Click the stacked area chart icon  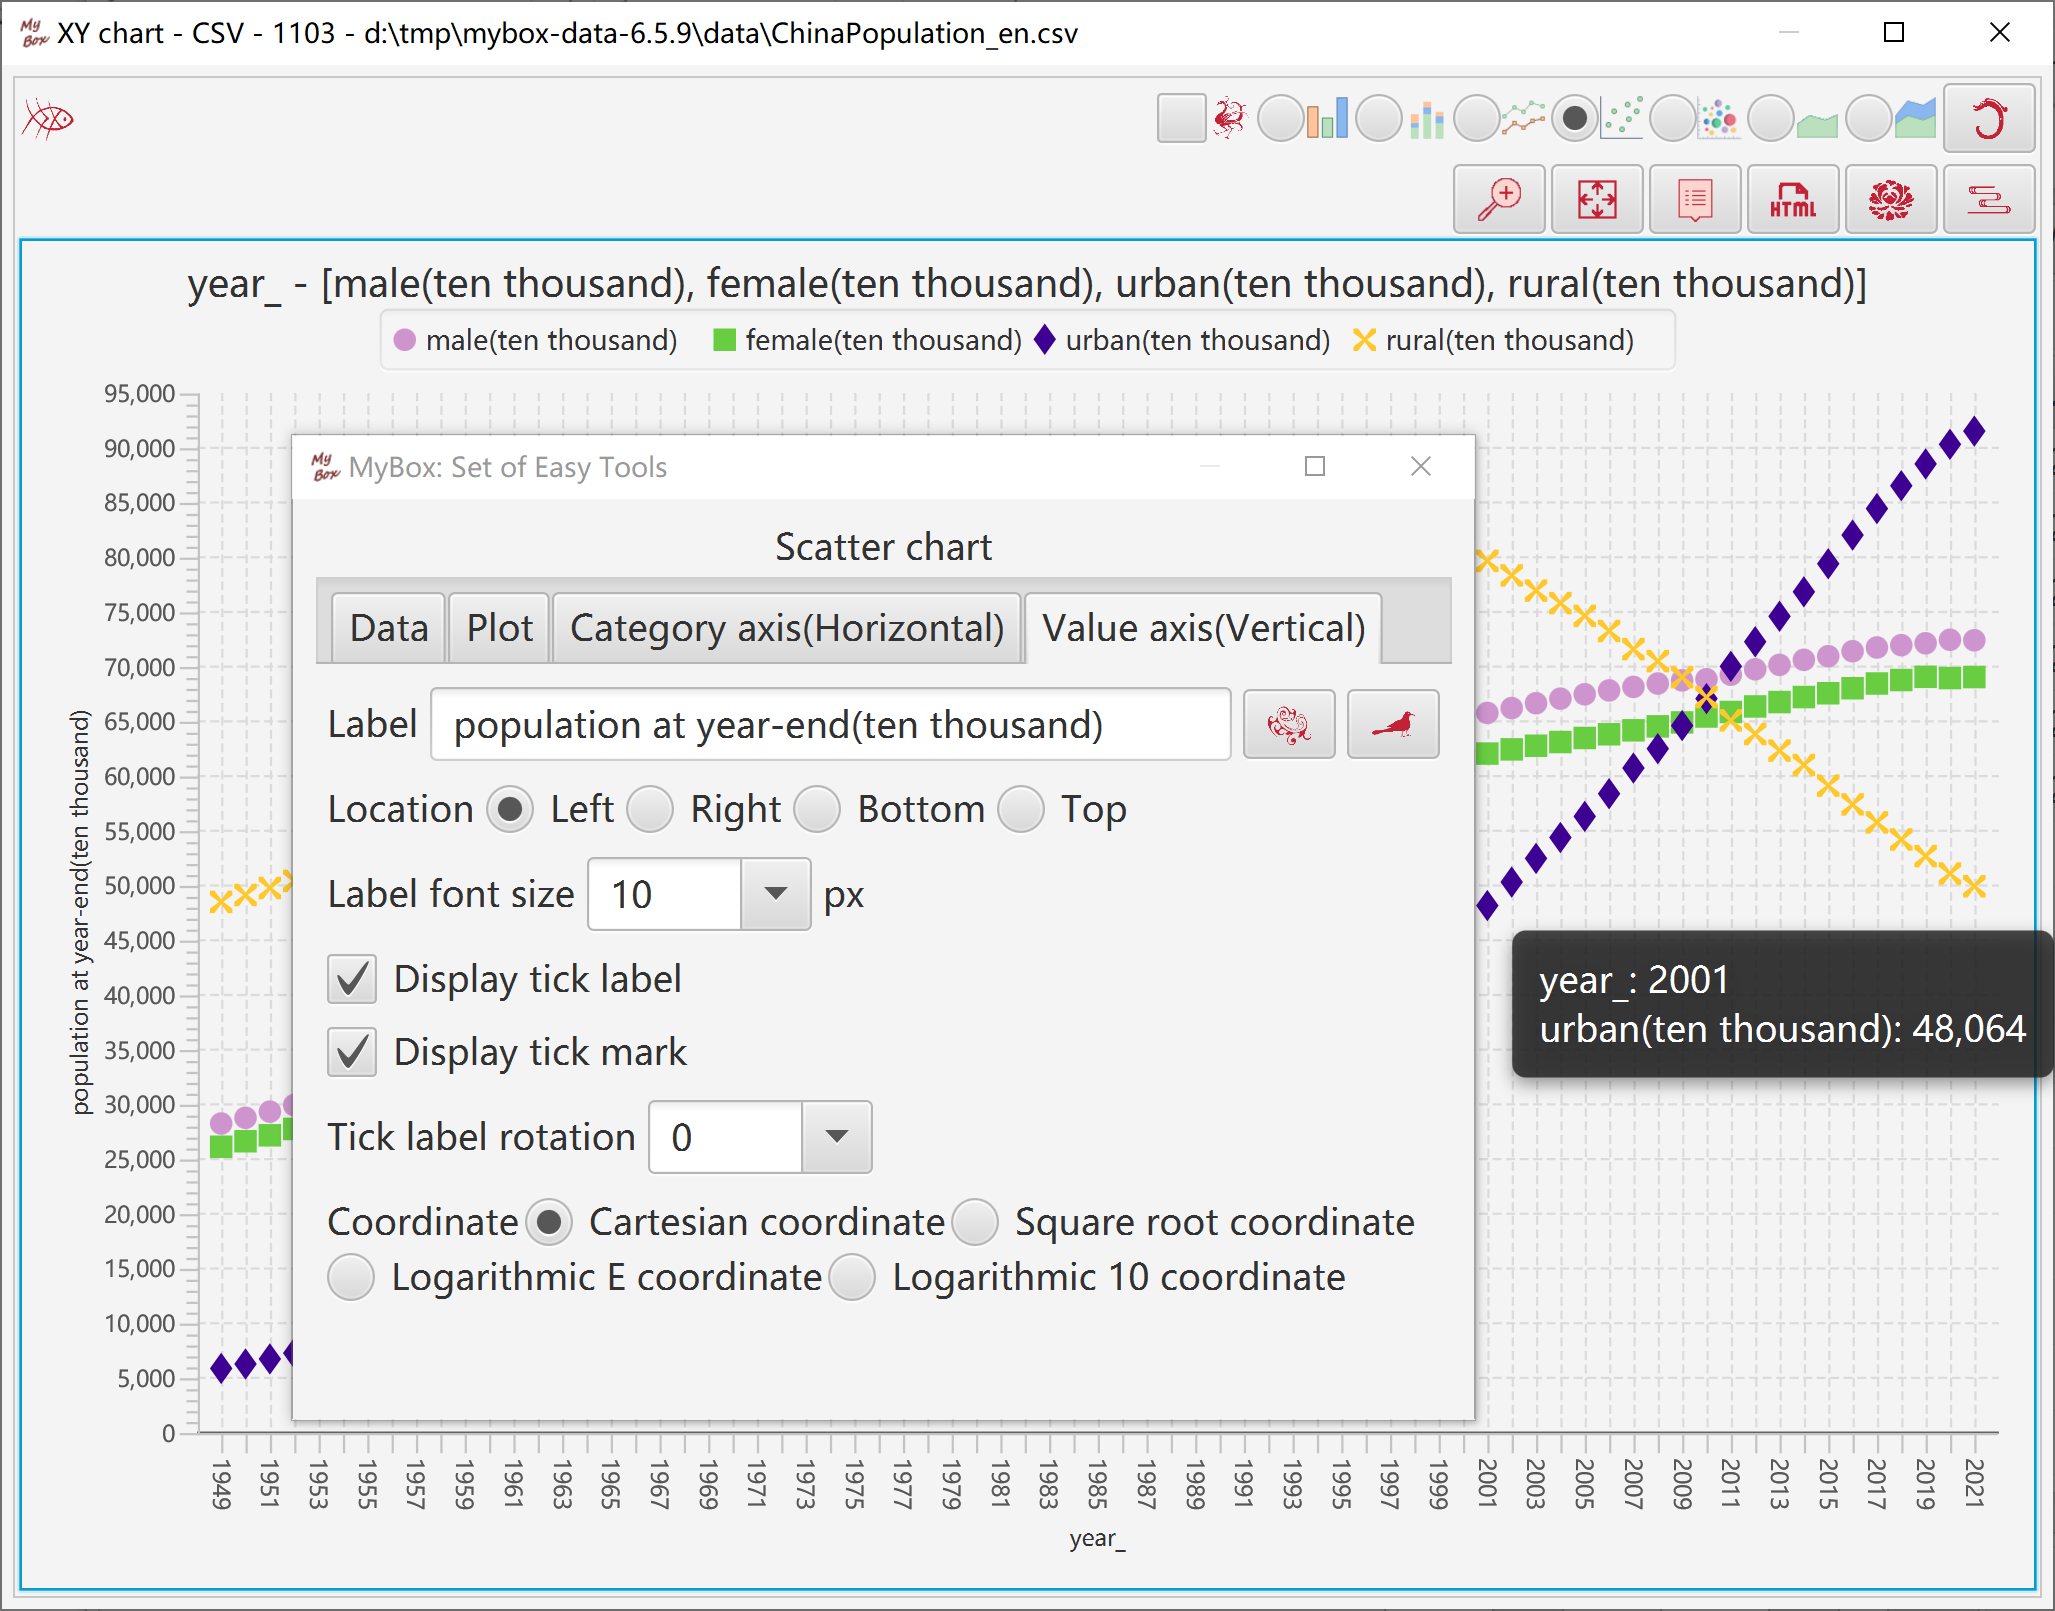point(1915,118)
